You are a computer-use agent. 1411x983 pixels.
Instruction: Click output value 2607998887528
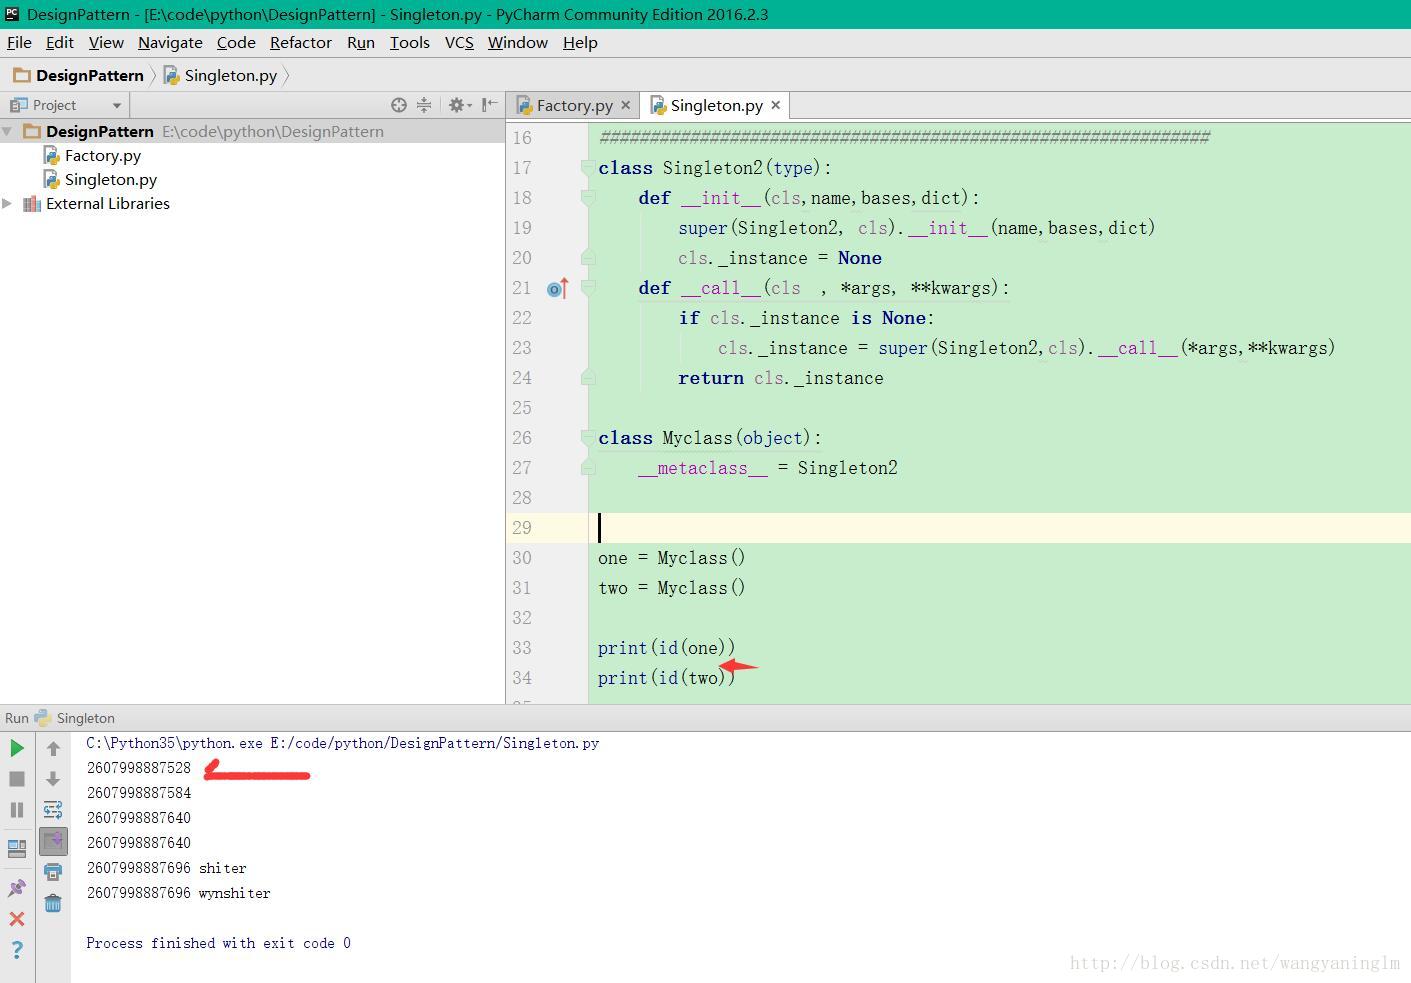[139, 768]
